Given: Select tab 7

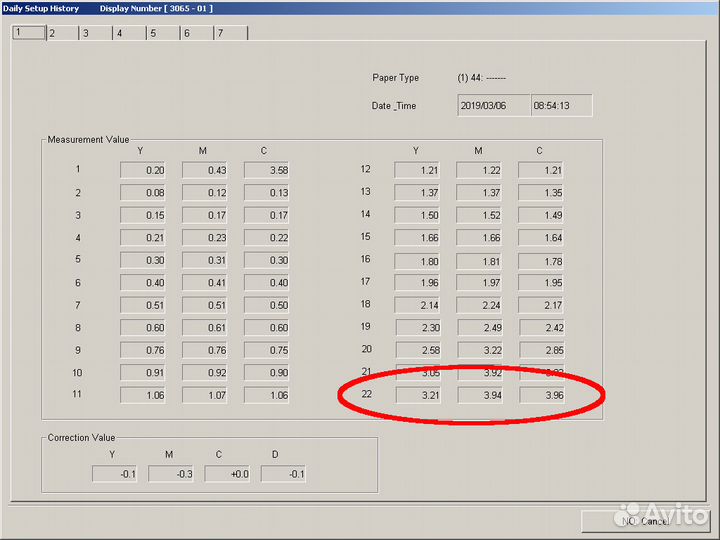Looking at the screenshot, I should [231, 33].
